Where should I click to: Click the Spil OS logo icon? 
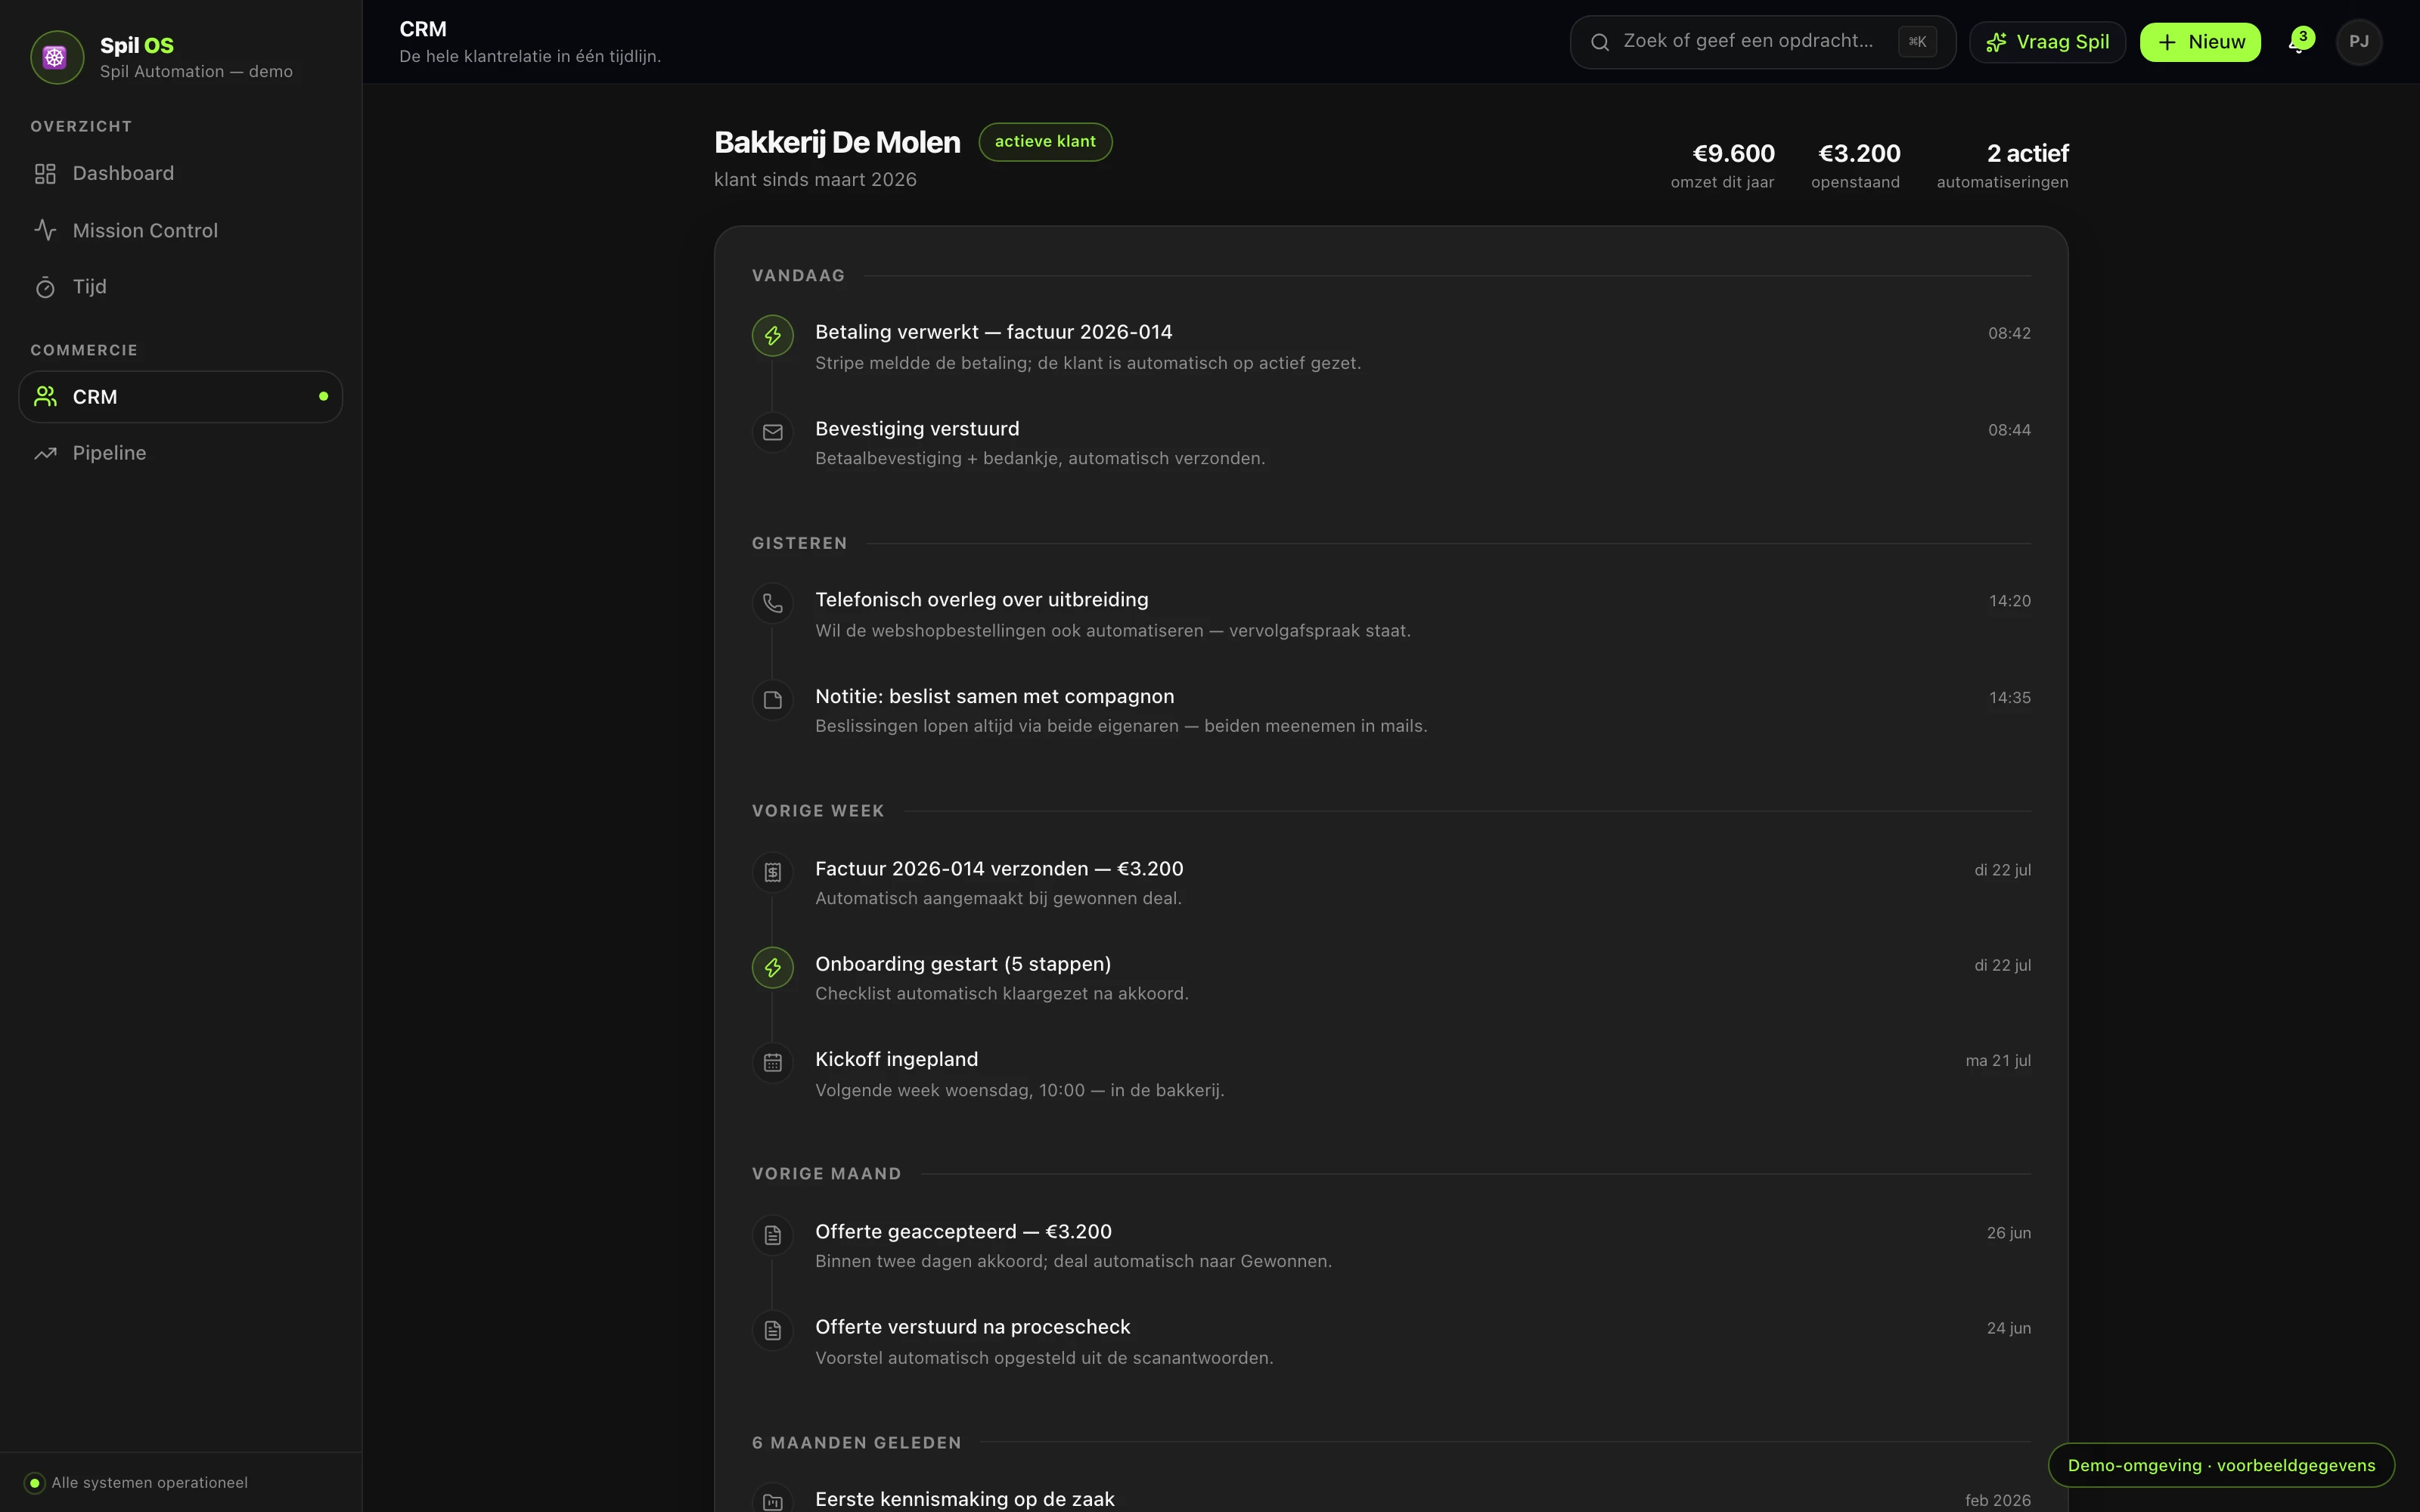pos(56,57)
